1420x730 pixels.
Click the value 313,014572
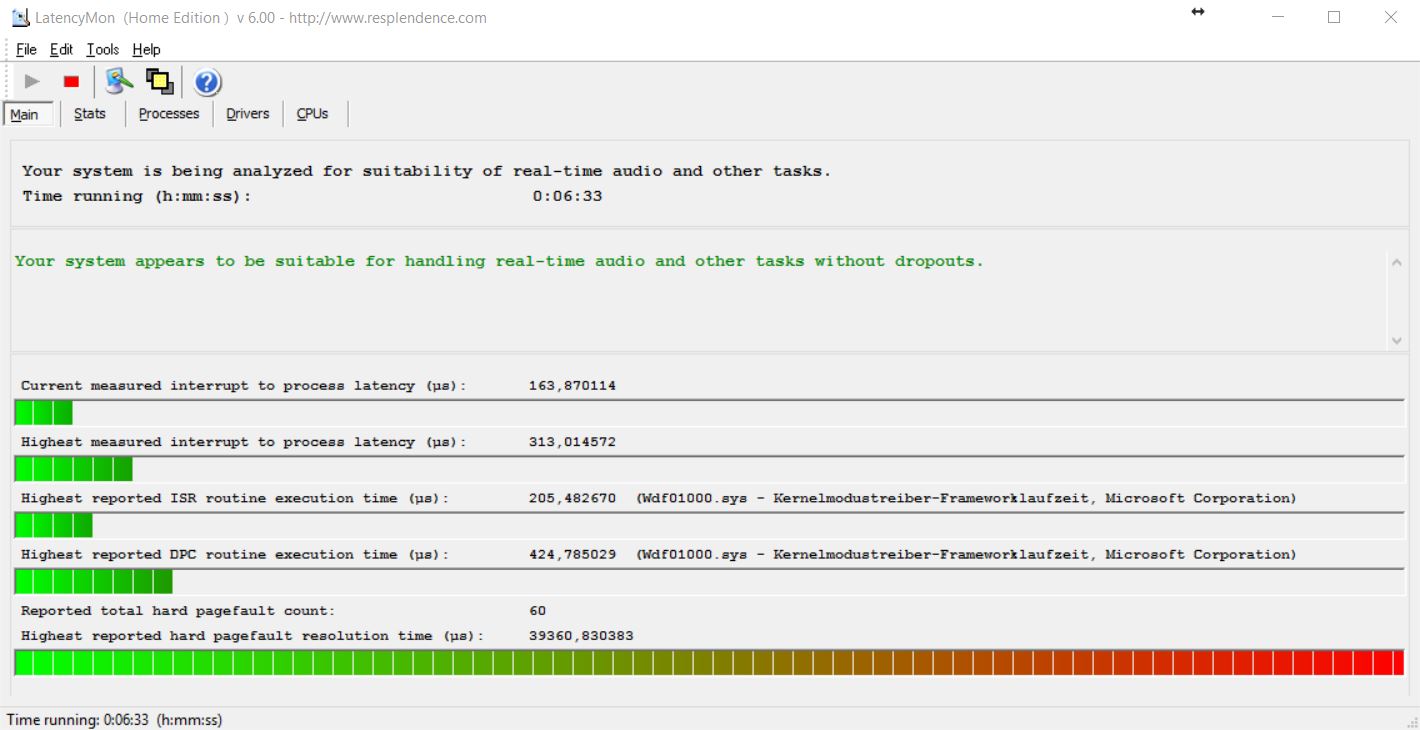click(x=572, y=442)
